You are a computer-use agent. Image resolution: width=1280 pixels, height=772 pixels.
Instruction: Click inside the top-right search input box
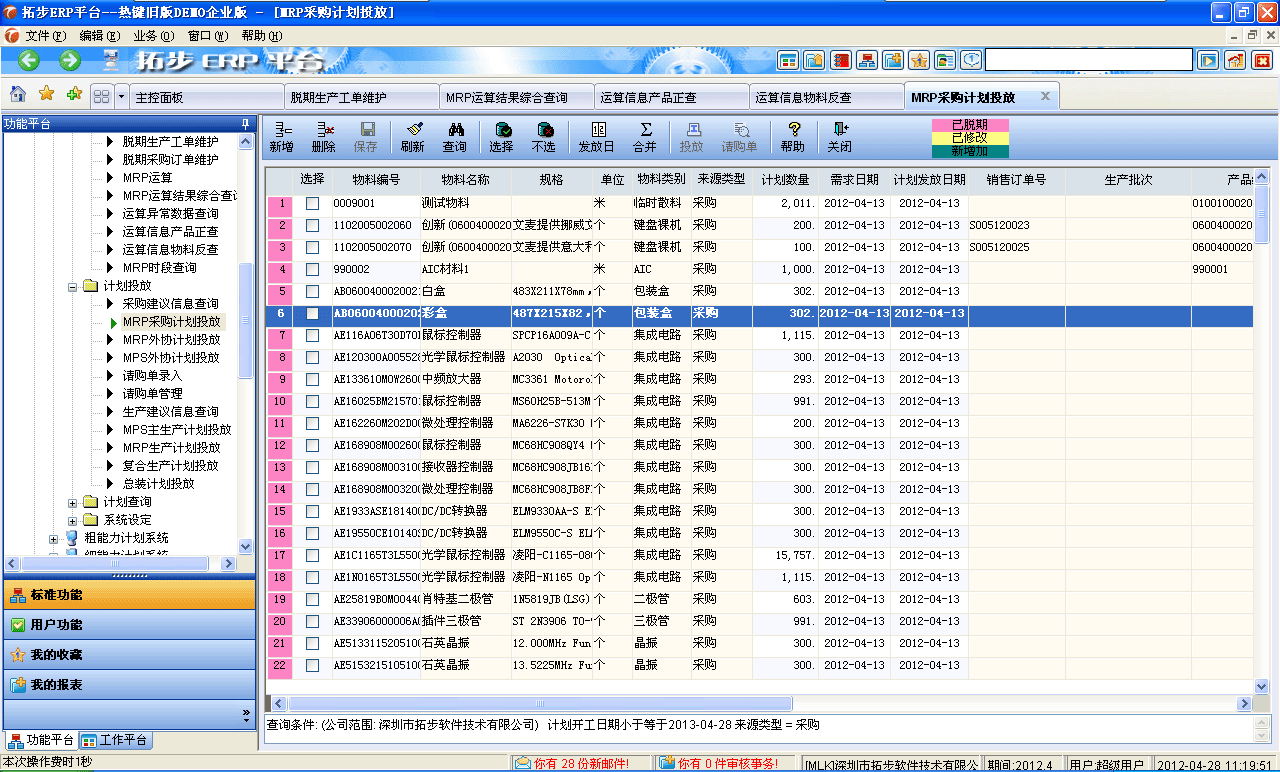pos(1090,58)
